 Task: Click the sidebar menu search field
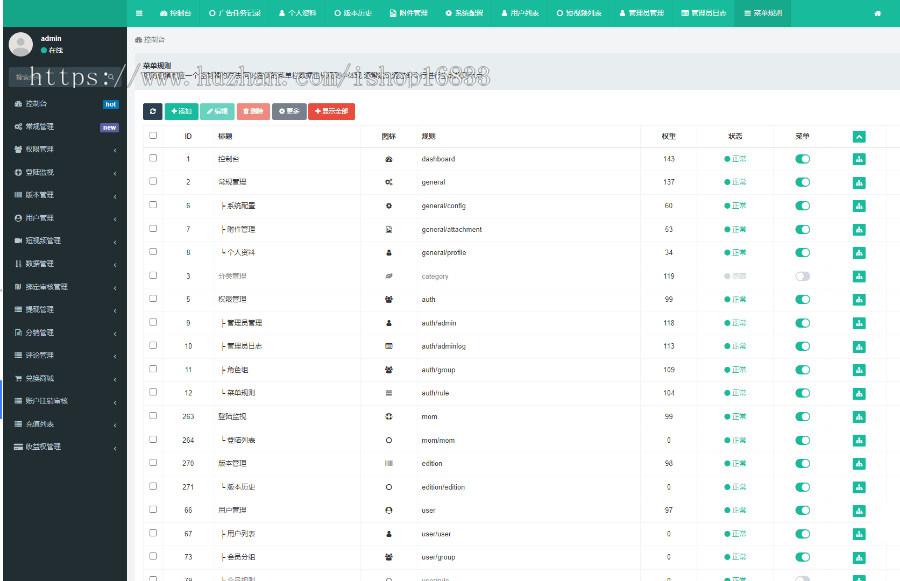pos(59,77)
